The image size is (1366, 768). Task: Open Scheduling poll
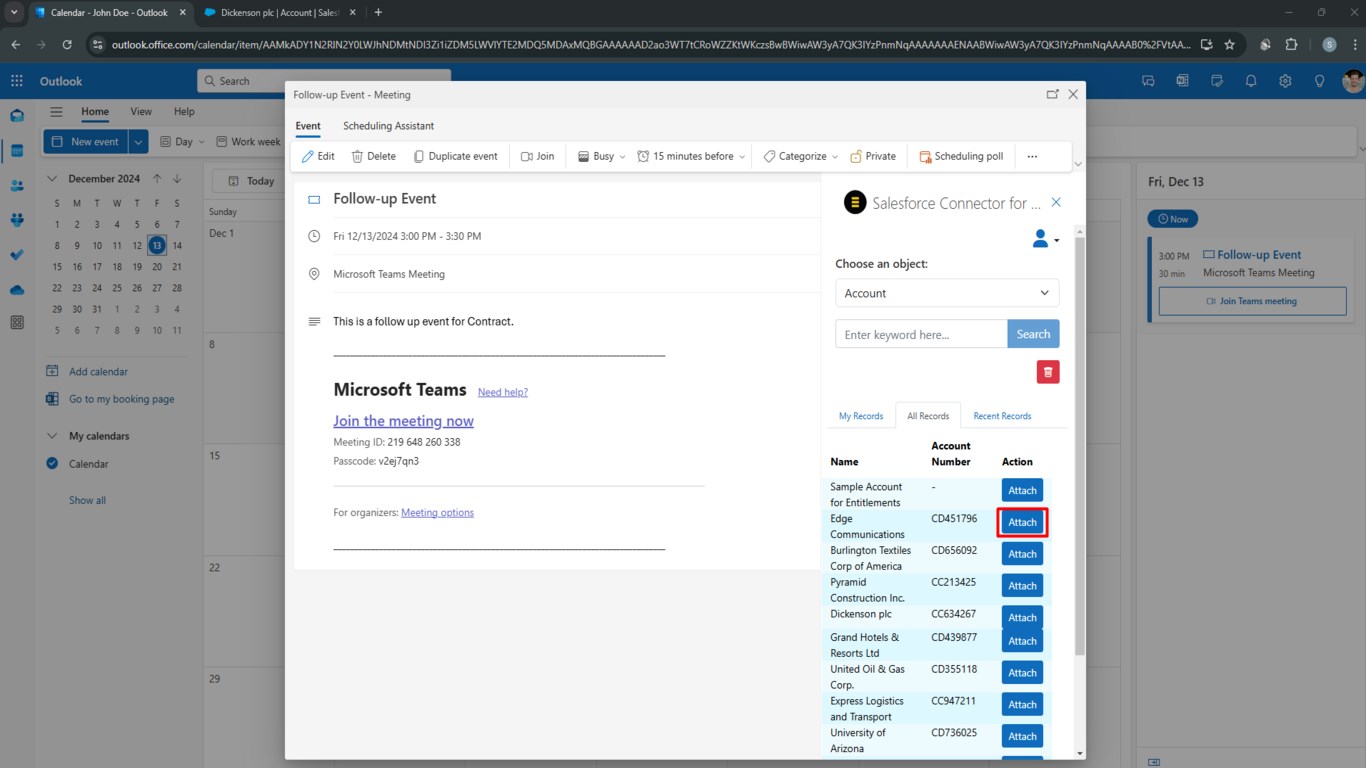click(x=961, y=156)
